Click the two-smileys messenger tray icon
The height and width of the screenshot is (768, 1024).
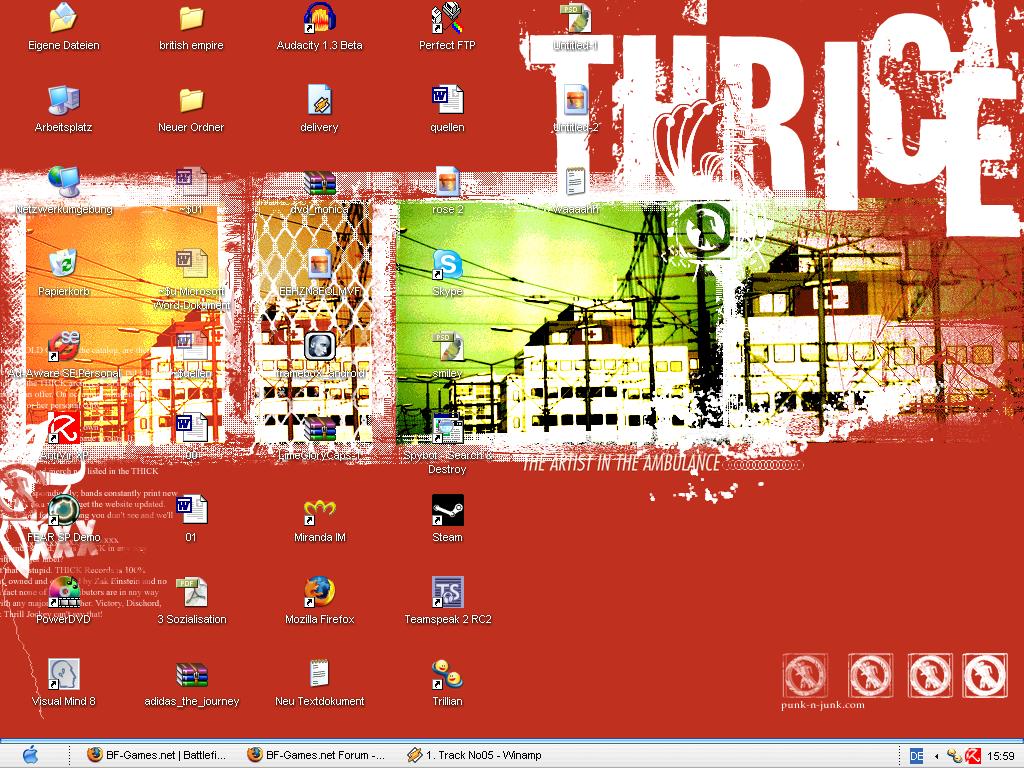pyautogui.click(x=954, y=756)
